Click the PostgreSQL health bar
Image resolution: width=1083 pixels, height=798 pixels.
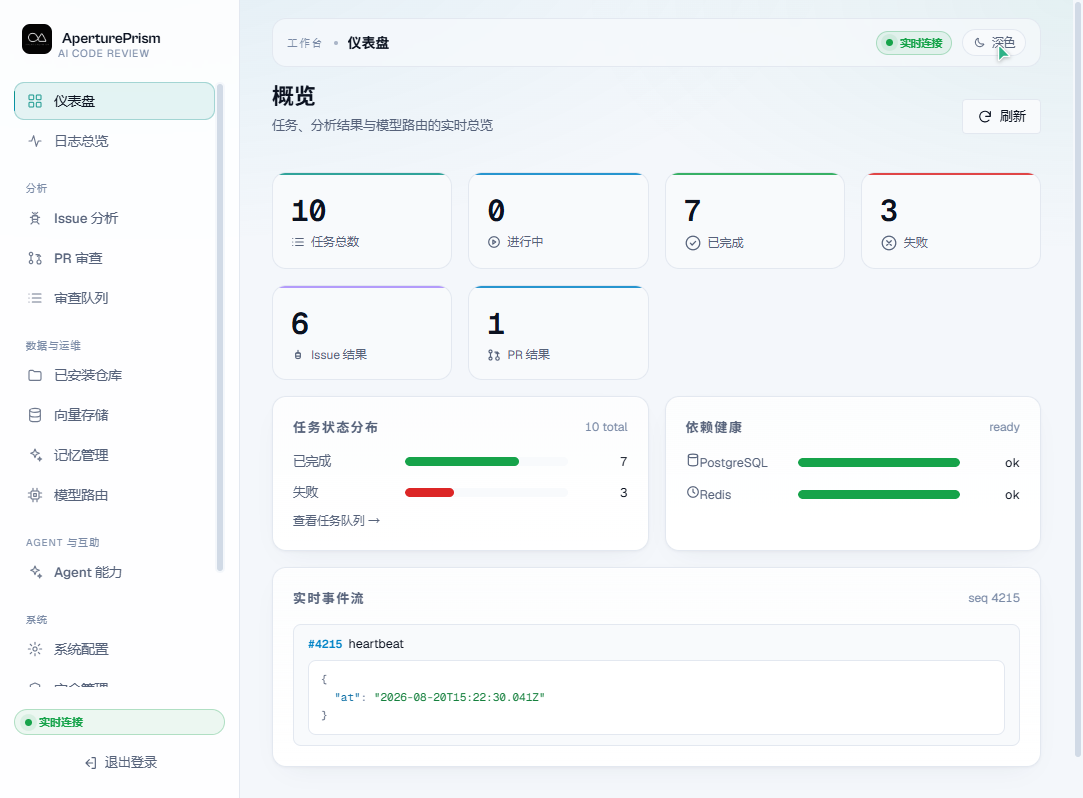pos(879,463)
